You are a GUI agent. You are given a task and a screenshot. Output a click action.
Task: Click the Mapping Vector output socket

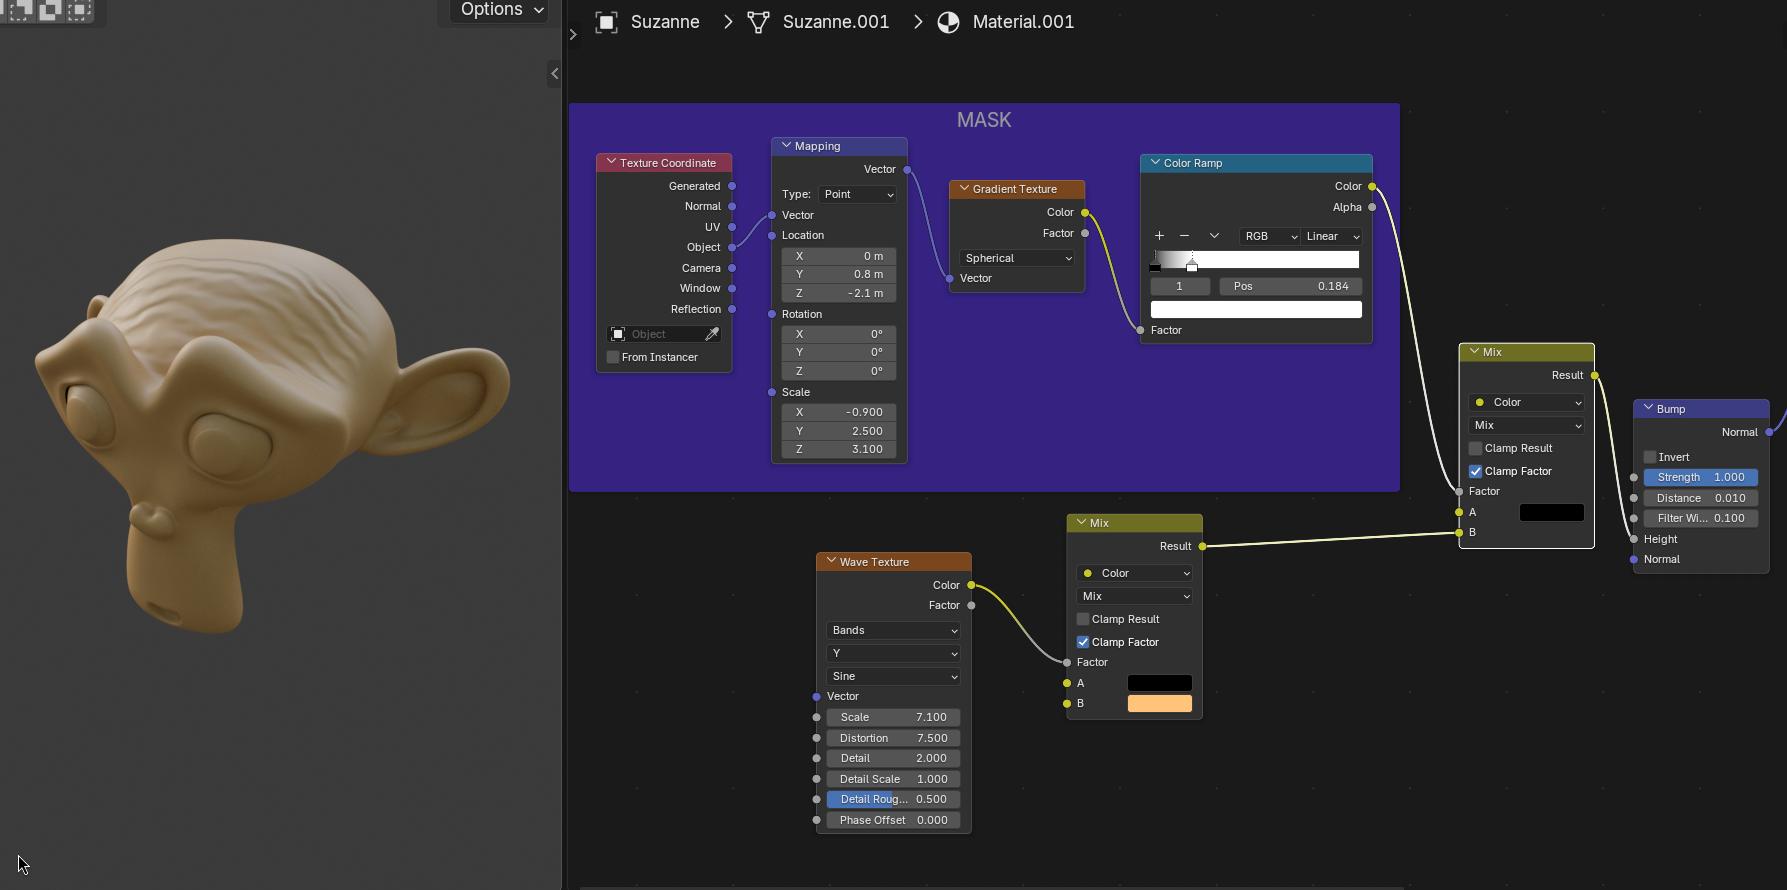point(907,170)
